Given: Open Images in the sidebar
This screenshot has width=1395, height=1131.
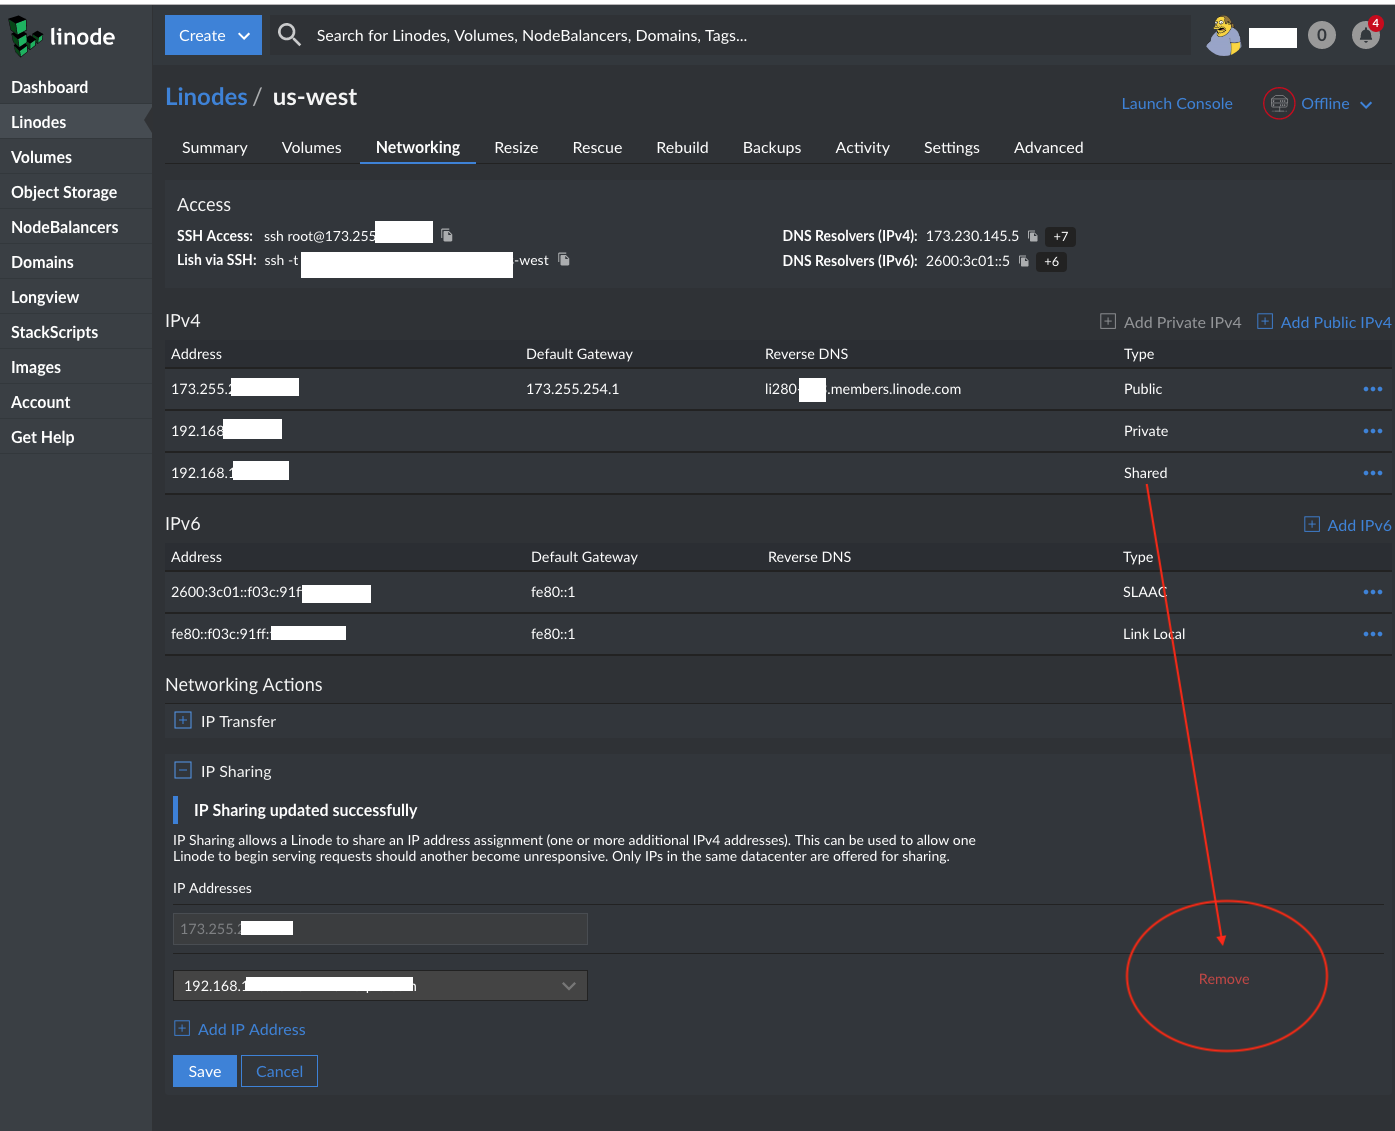Looking at the screenshot, I should [76, 367].
